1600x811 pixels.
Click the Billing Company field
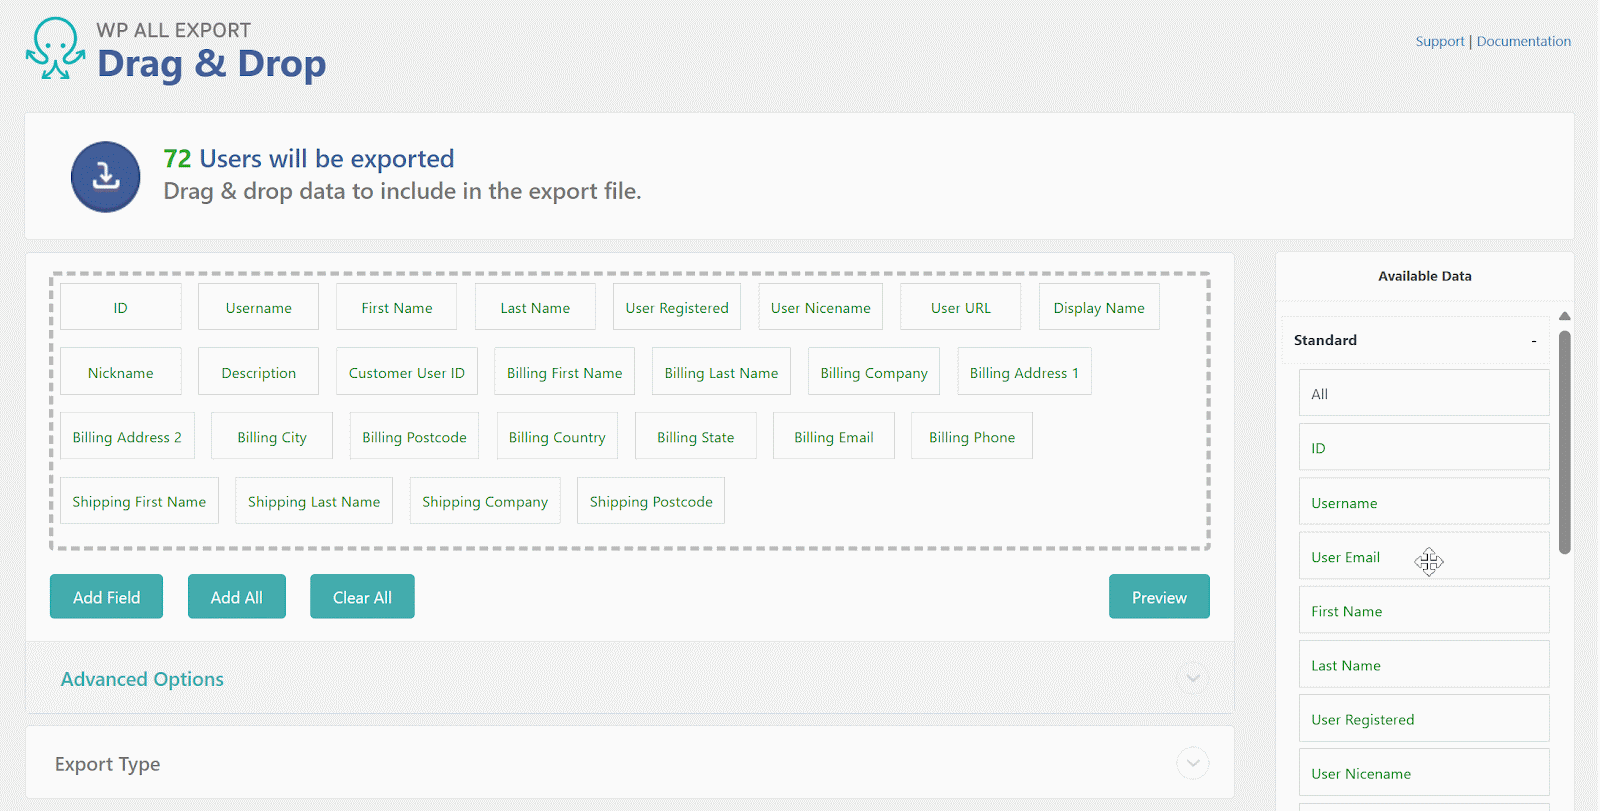pos(874,372)
